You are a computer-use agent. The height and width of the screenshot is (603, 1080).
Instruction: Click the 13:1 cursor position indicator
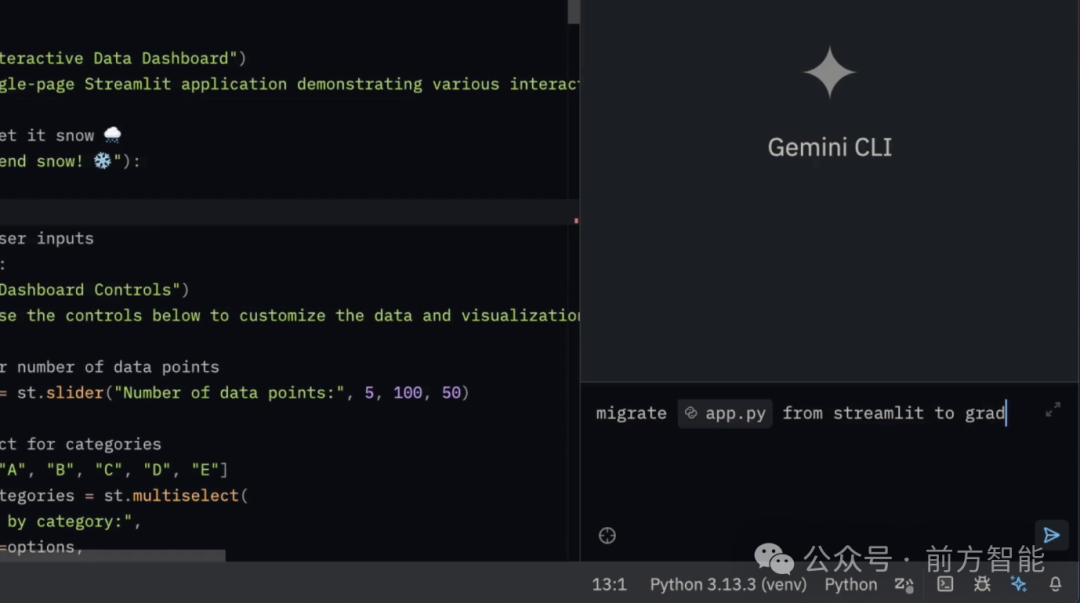coord(610,585)
